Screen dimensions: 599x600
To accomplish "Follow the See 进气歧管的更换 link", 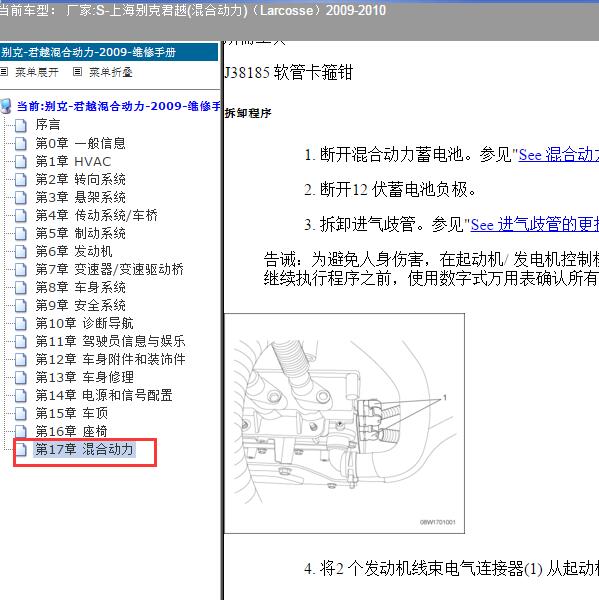I will 535,224.
